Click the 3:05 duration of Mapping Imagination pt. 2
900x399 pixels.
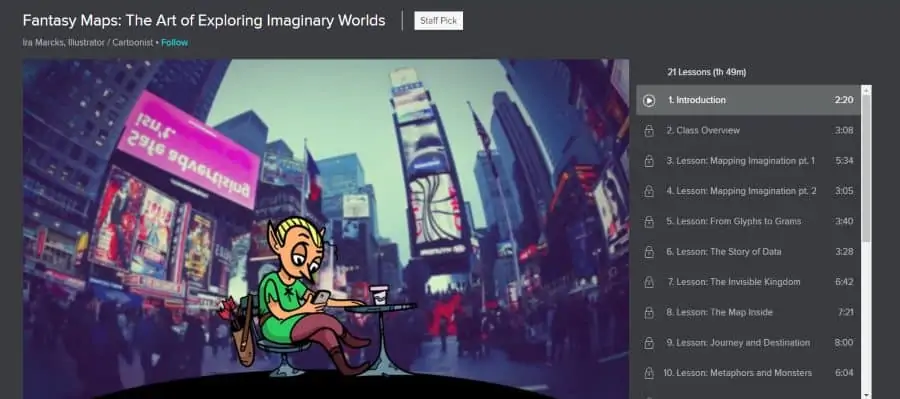(x=844, y=191)
